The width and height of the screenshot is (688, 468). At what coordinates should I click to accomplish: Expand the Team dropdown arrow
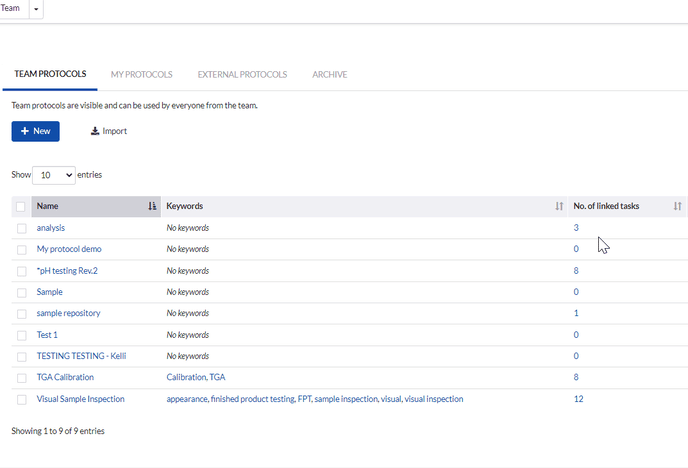point(36,9)
